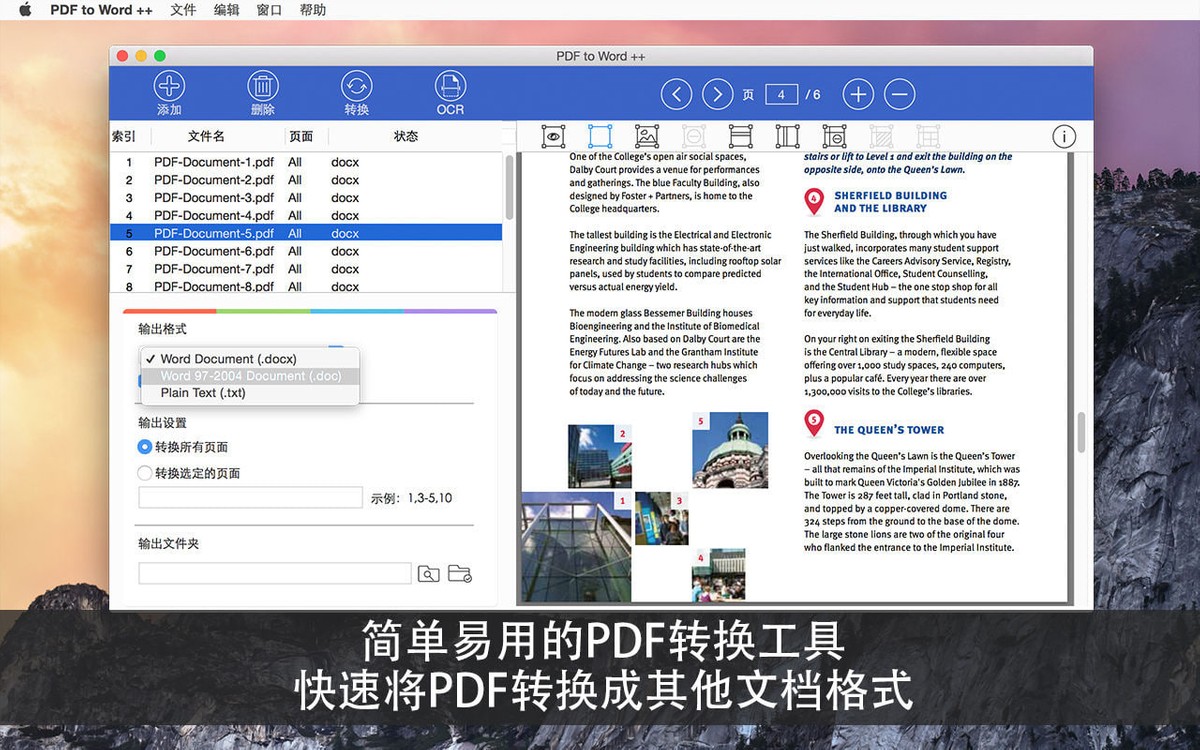Select the blue rectangle region tool
This screenshot has height=750, width=1200.
tap(600, 136)
